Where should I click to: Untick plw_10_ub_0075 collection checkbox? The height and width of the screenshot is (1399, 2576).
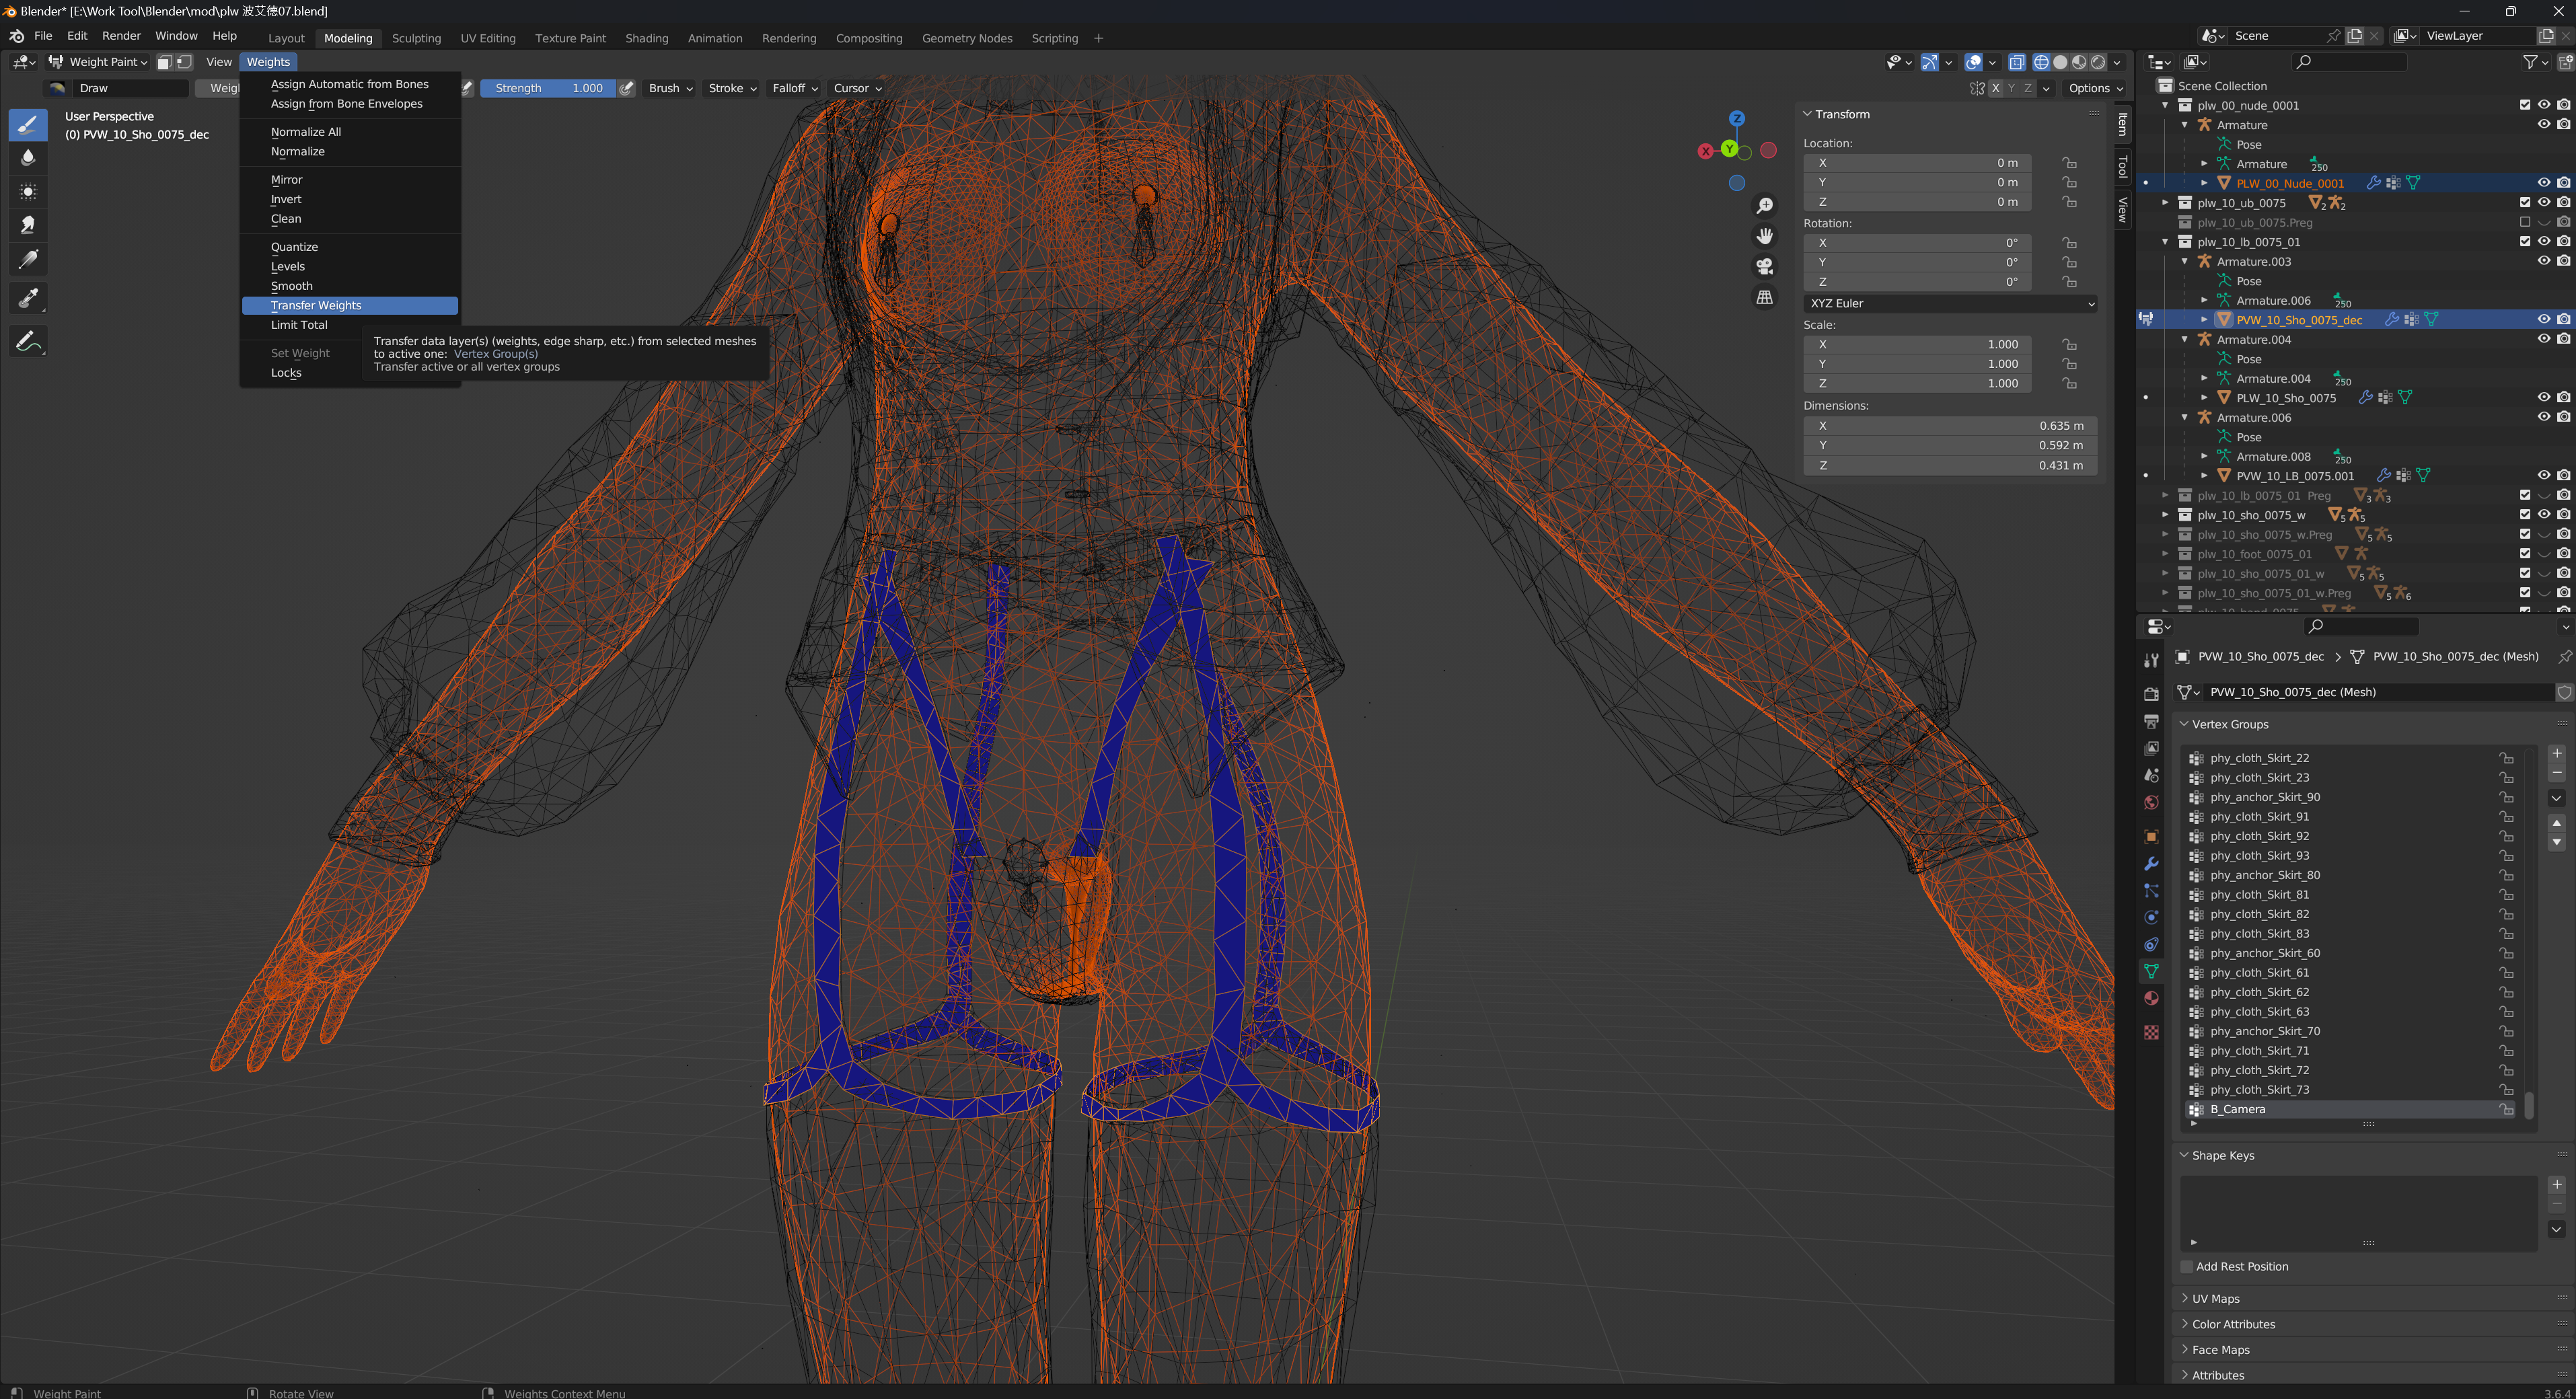coord(2524,203)
